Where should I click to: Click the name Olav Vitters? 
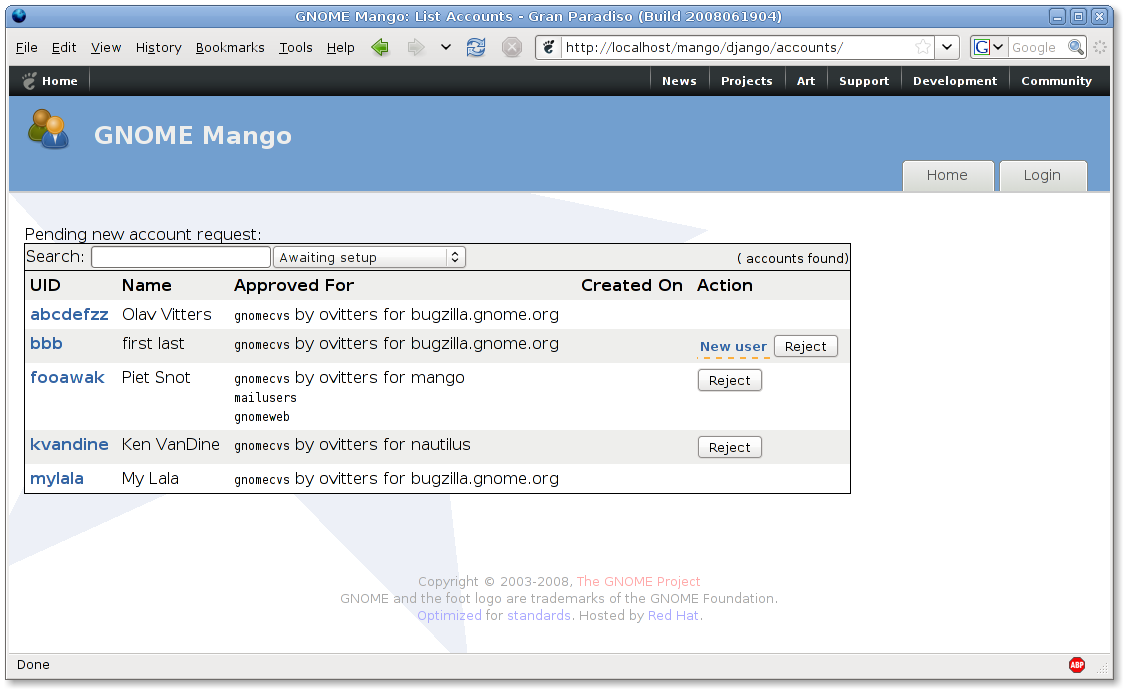pos(167,314)
